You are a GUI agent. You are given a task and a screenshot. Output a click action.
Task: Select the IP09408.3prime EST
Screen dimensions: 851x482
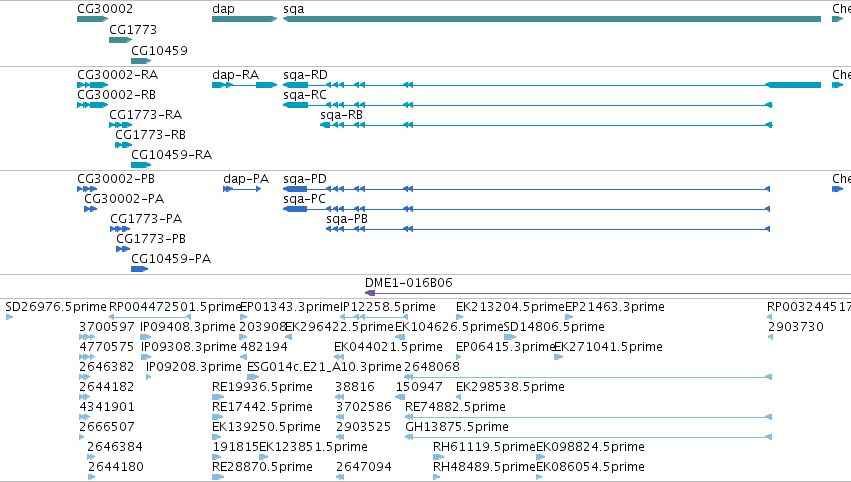coord(146,337)
